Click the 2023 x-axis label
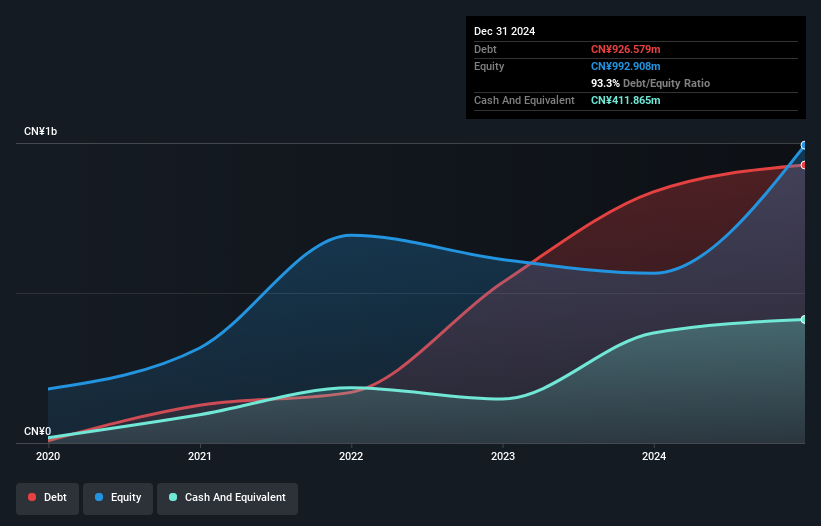 pyautogui.click(x=503, y=456)
